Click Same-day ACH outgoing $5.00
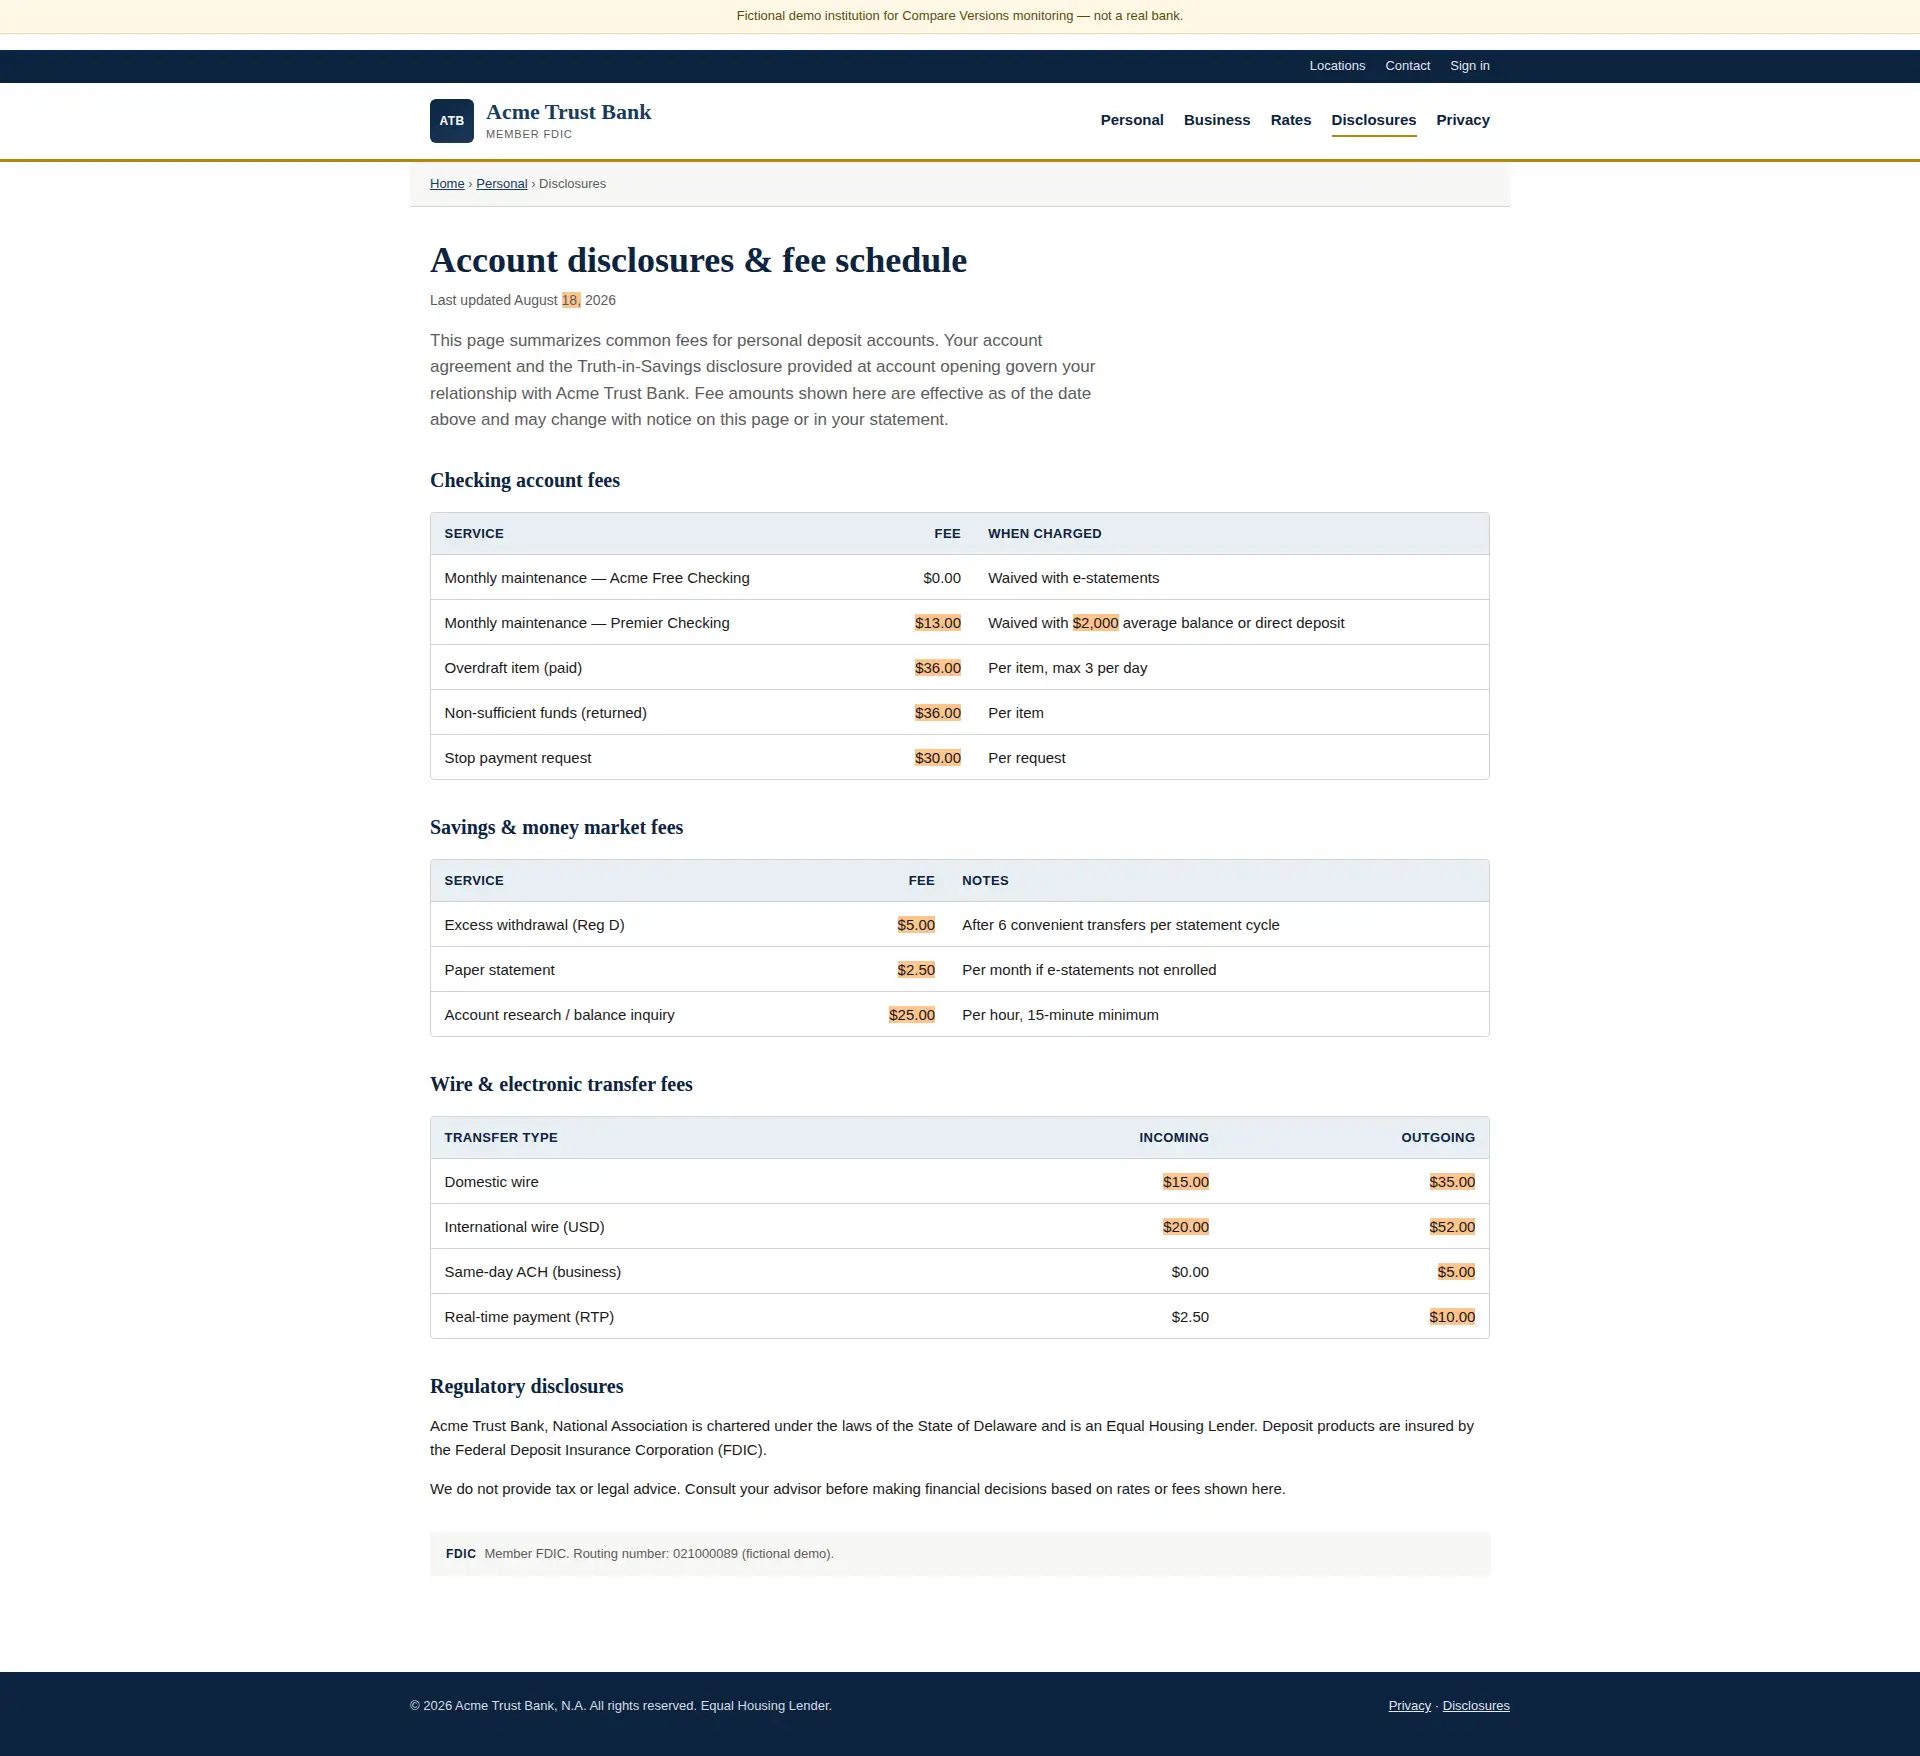This screenshot has height=1756, width=1920. (1456, 1272)
